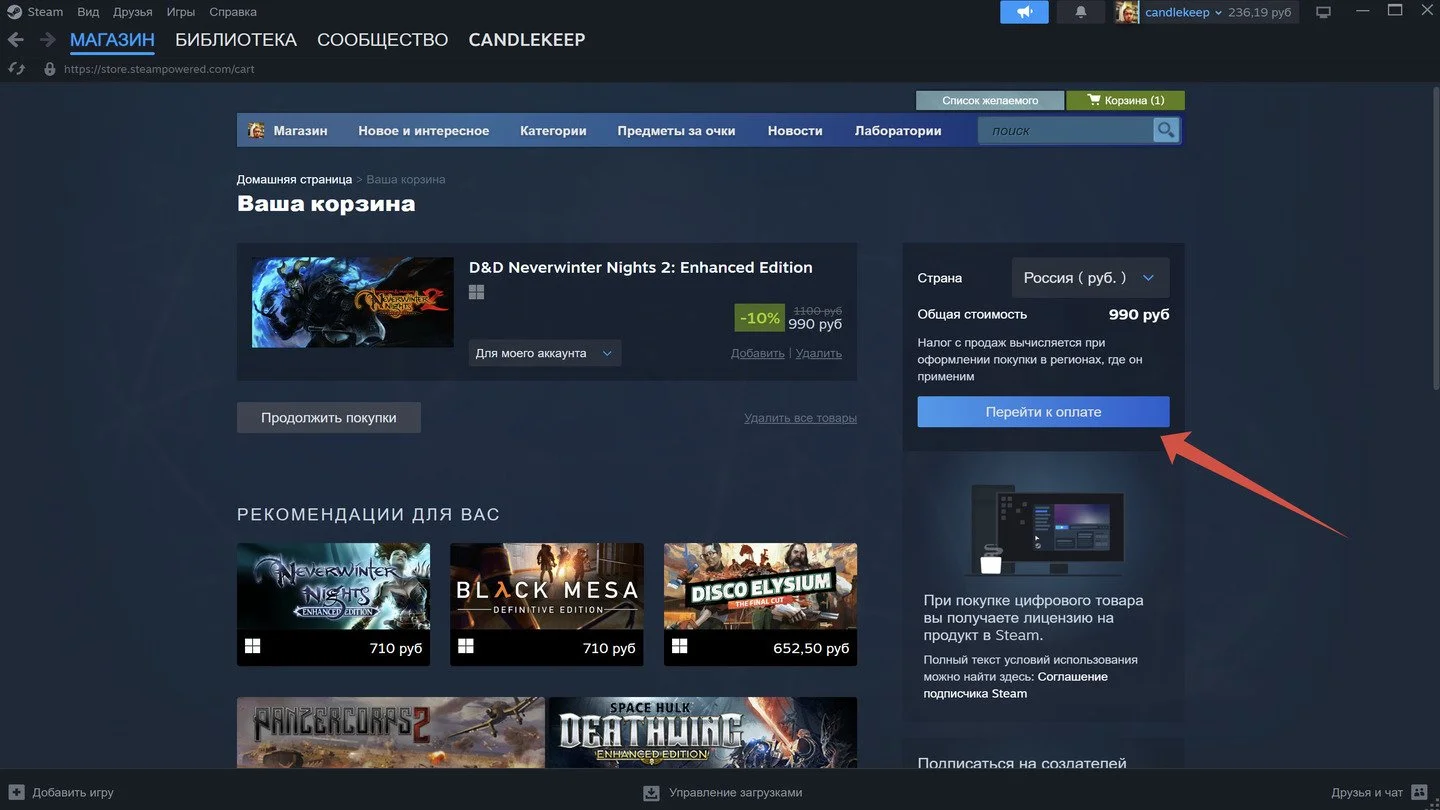Click the store search input field
The width and height of the screenshot is (1440, 810).
1066,130
